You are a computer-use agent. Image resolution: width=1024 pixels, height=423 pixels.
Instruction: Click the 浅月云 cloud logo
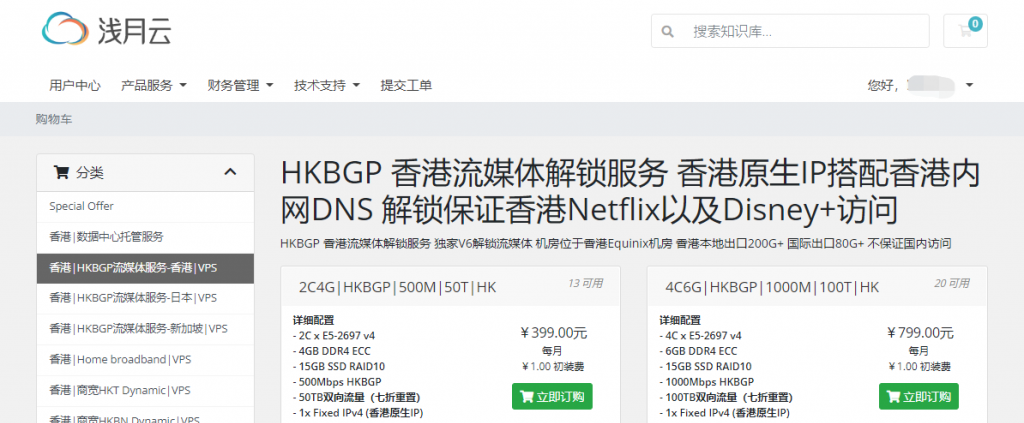click(x=106, y=29)
